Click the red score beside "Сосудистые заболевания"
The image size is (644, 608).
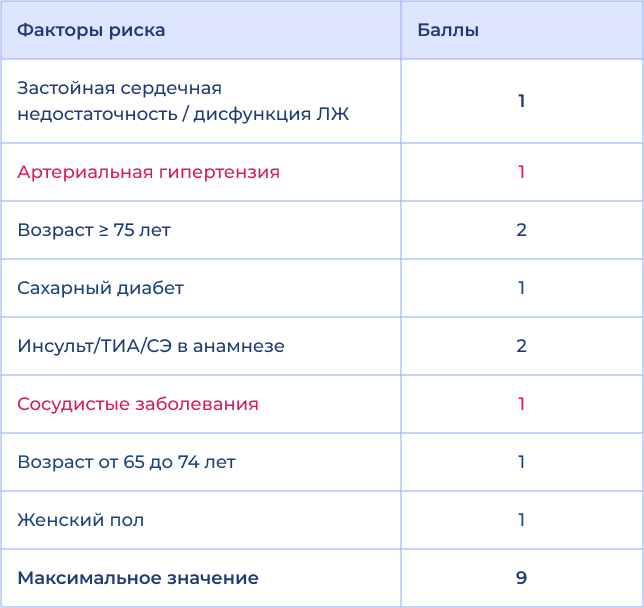tap(521, 404)
